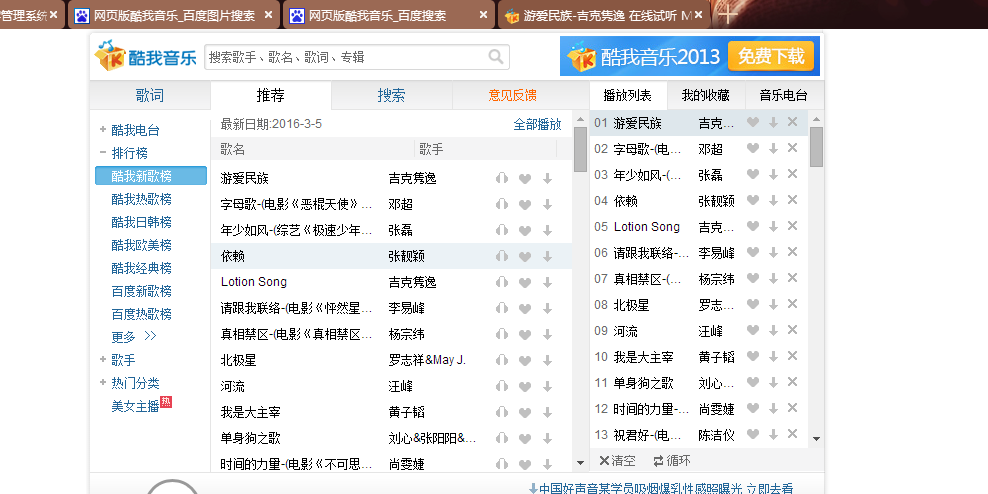This screenshot has width=988, height=494.
Task: Open the 歌词 tab
Action: coord(149,95)
